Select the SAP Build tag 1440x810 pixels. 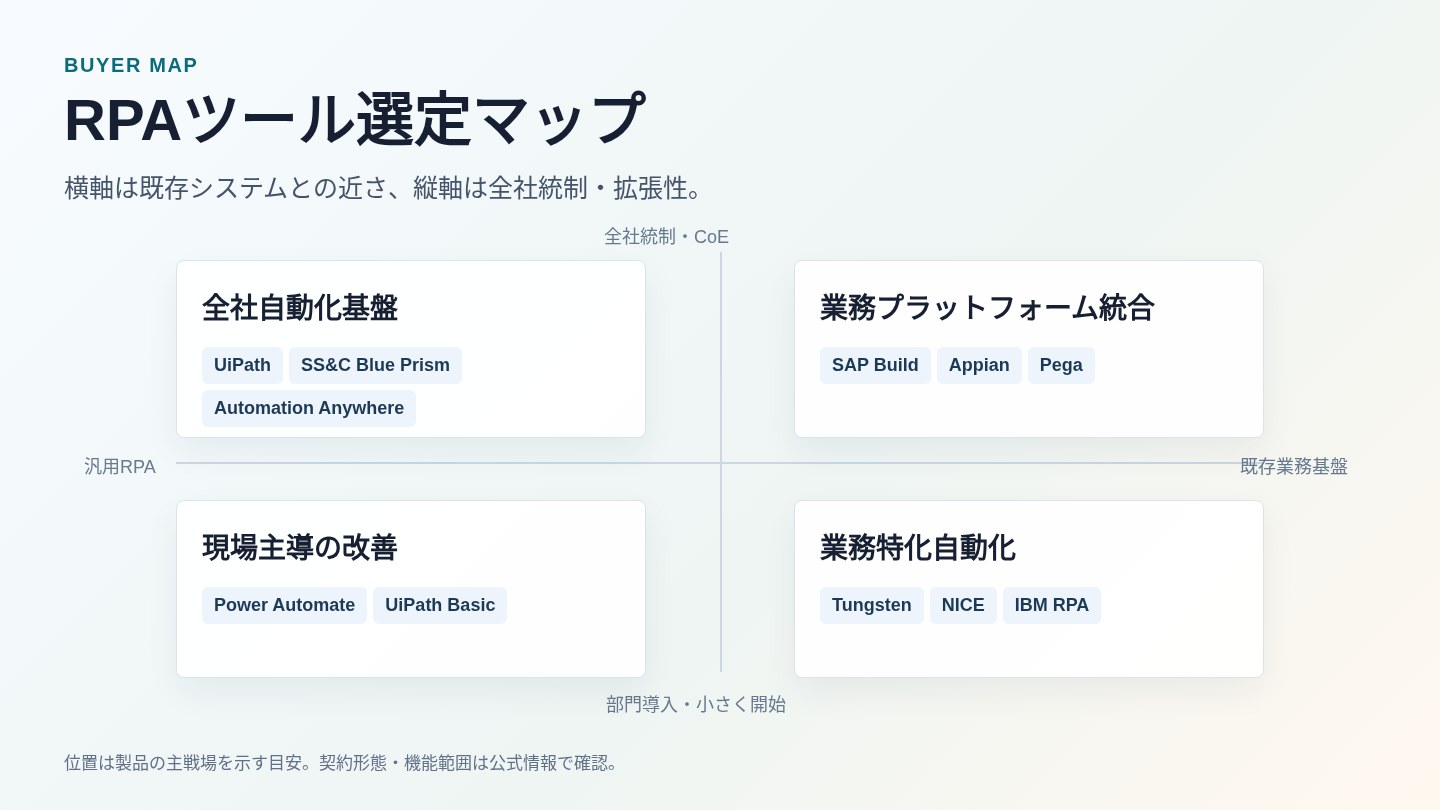pos(875,365)
